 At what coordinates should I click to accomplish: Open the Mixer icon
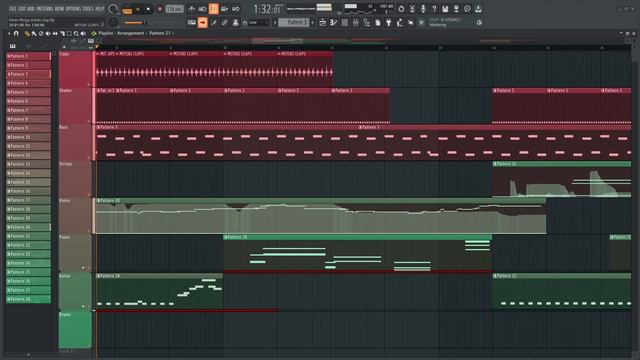(x=356, y=22)
